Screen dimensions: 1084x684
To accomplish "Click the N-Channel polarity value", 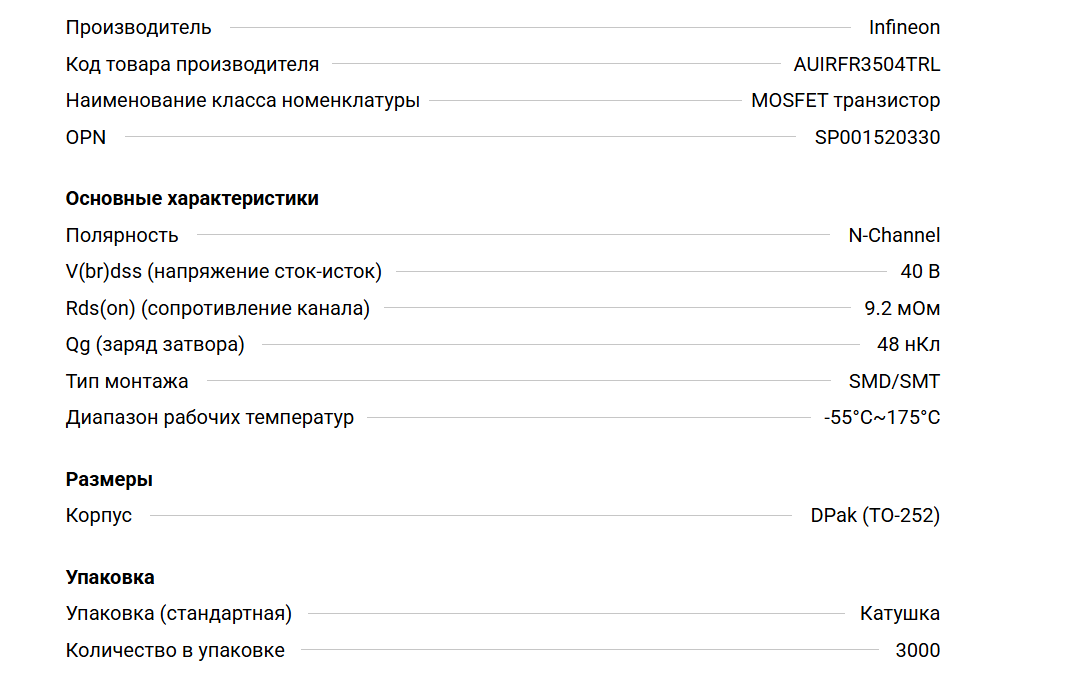I will click(894, 236).
